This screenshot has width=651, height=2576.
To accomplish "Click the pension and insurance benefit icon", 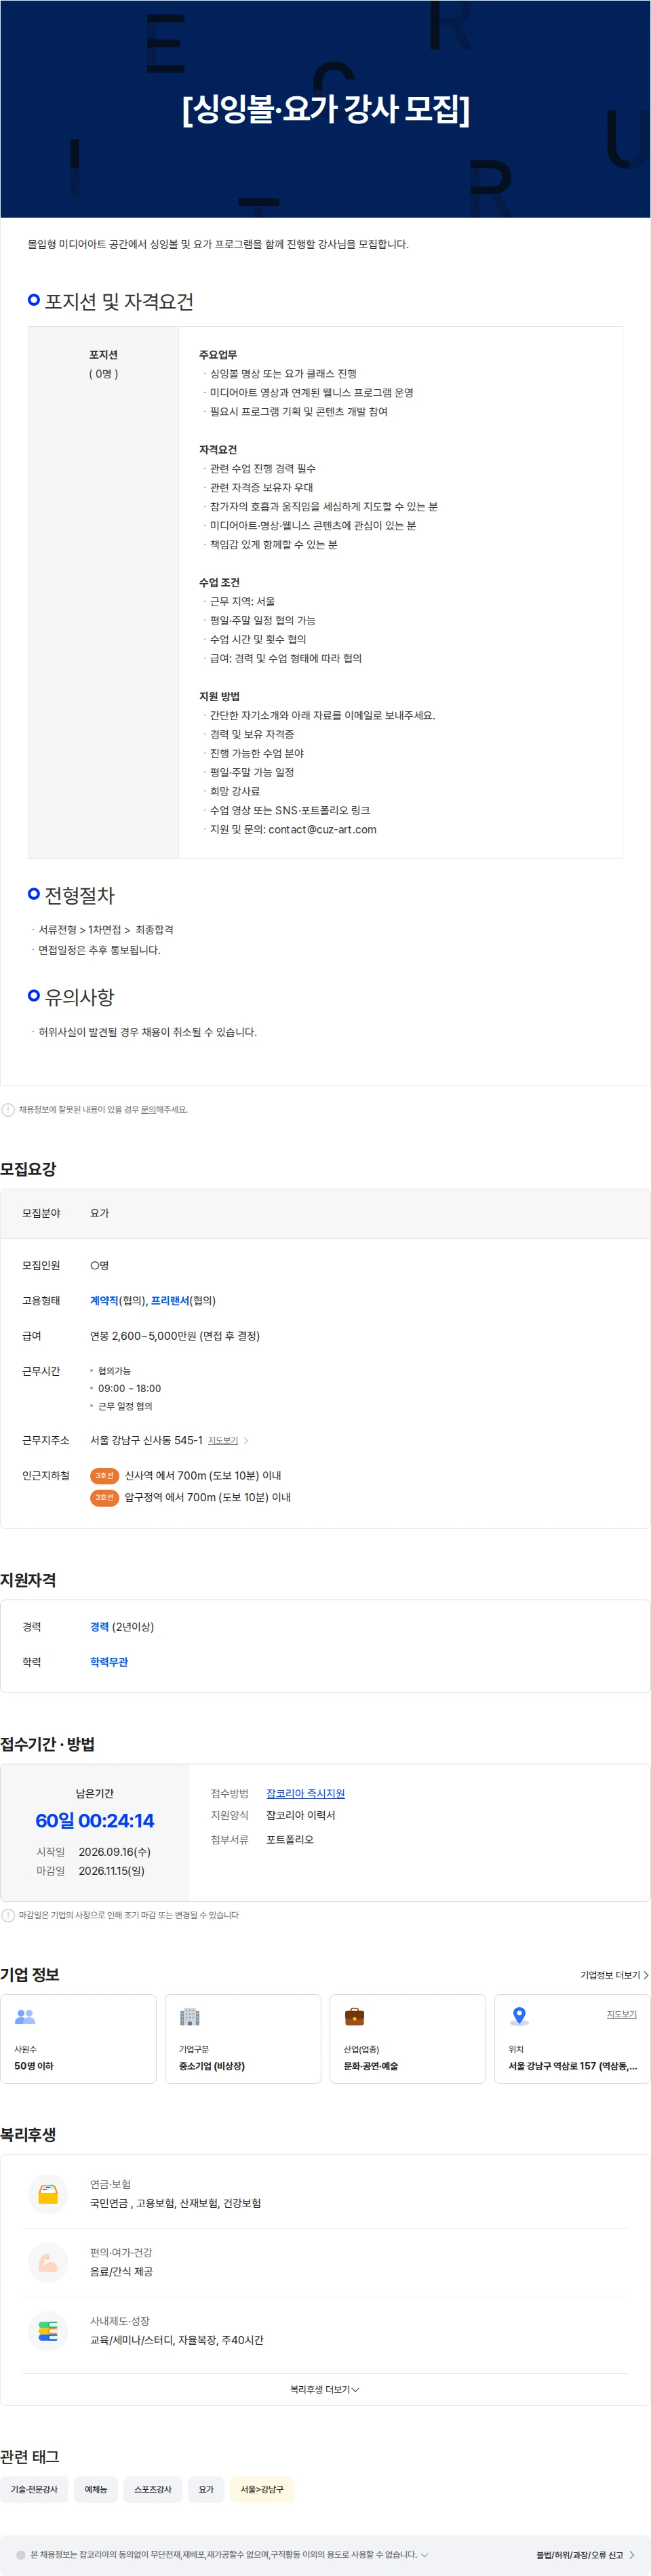I will (x=48, y=2194).
